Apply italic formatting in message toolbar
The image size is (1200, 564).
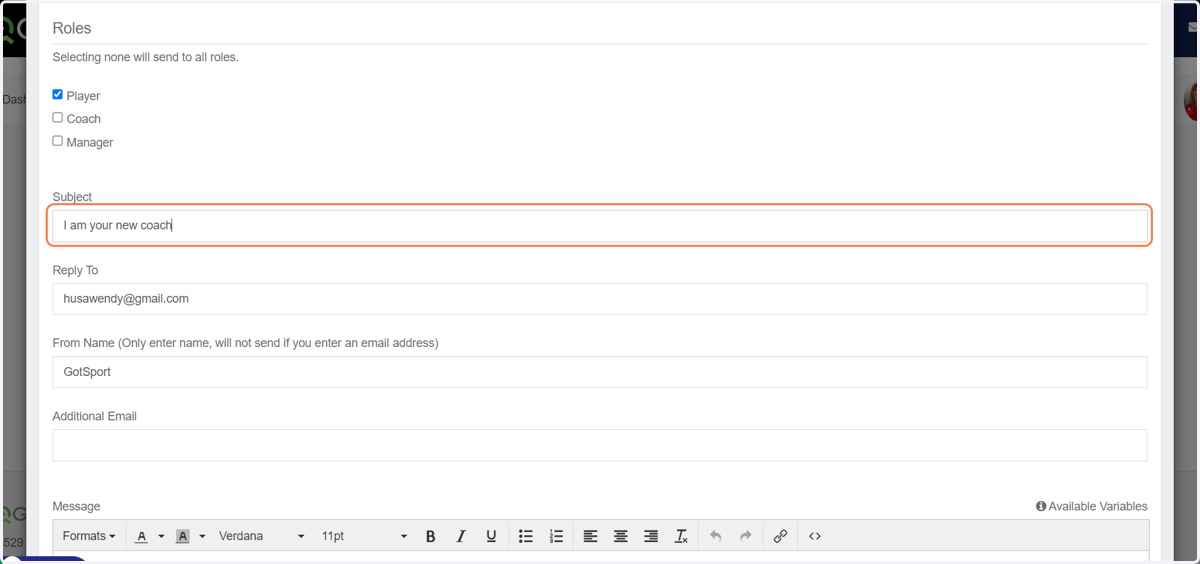pos(461,536)
